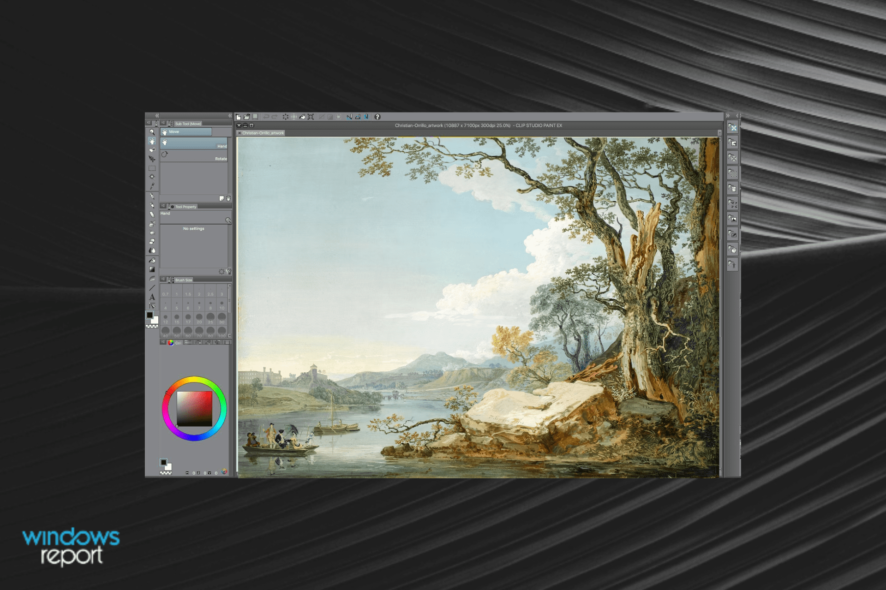The width and height of the screenshot is (886, 590).
Task: Open the Help question mark icon
Action: (x=377, y=117)
